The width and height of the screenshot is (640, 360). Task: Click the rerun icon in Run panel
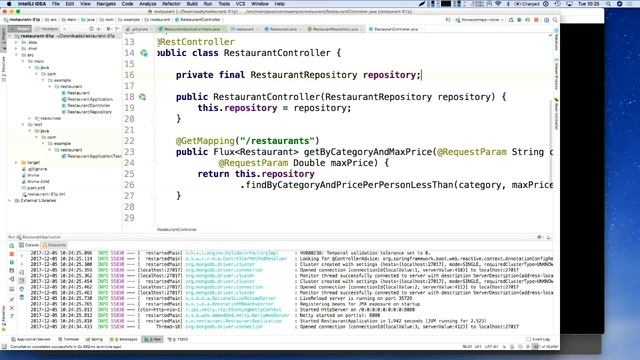coord(11,245)
